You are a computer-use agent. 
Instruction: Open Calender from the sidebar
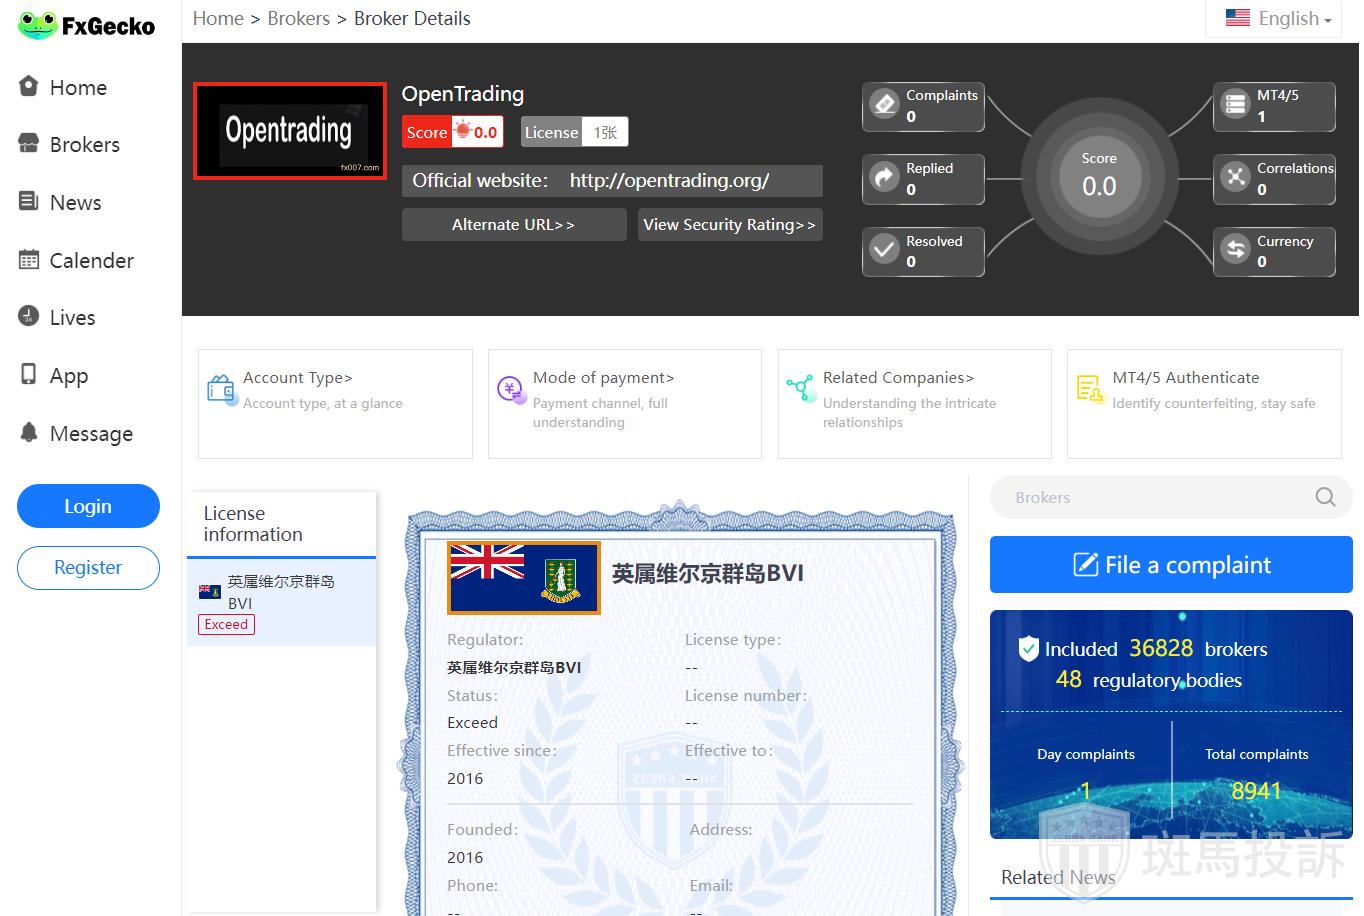point(91,261)
